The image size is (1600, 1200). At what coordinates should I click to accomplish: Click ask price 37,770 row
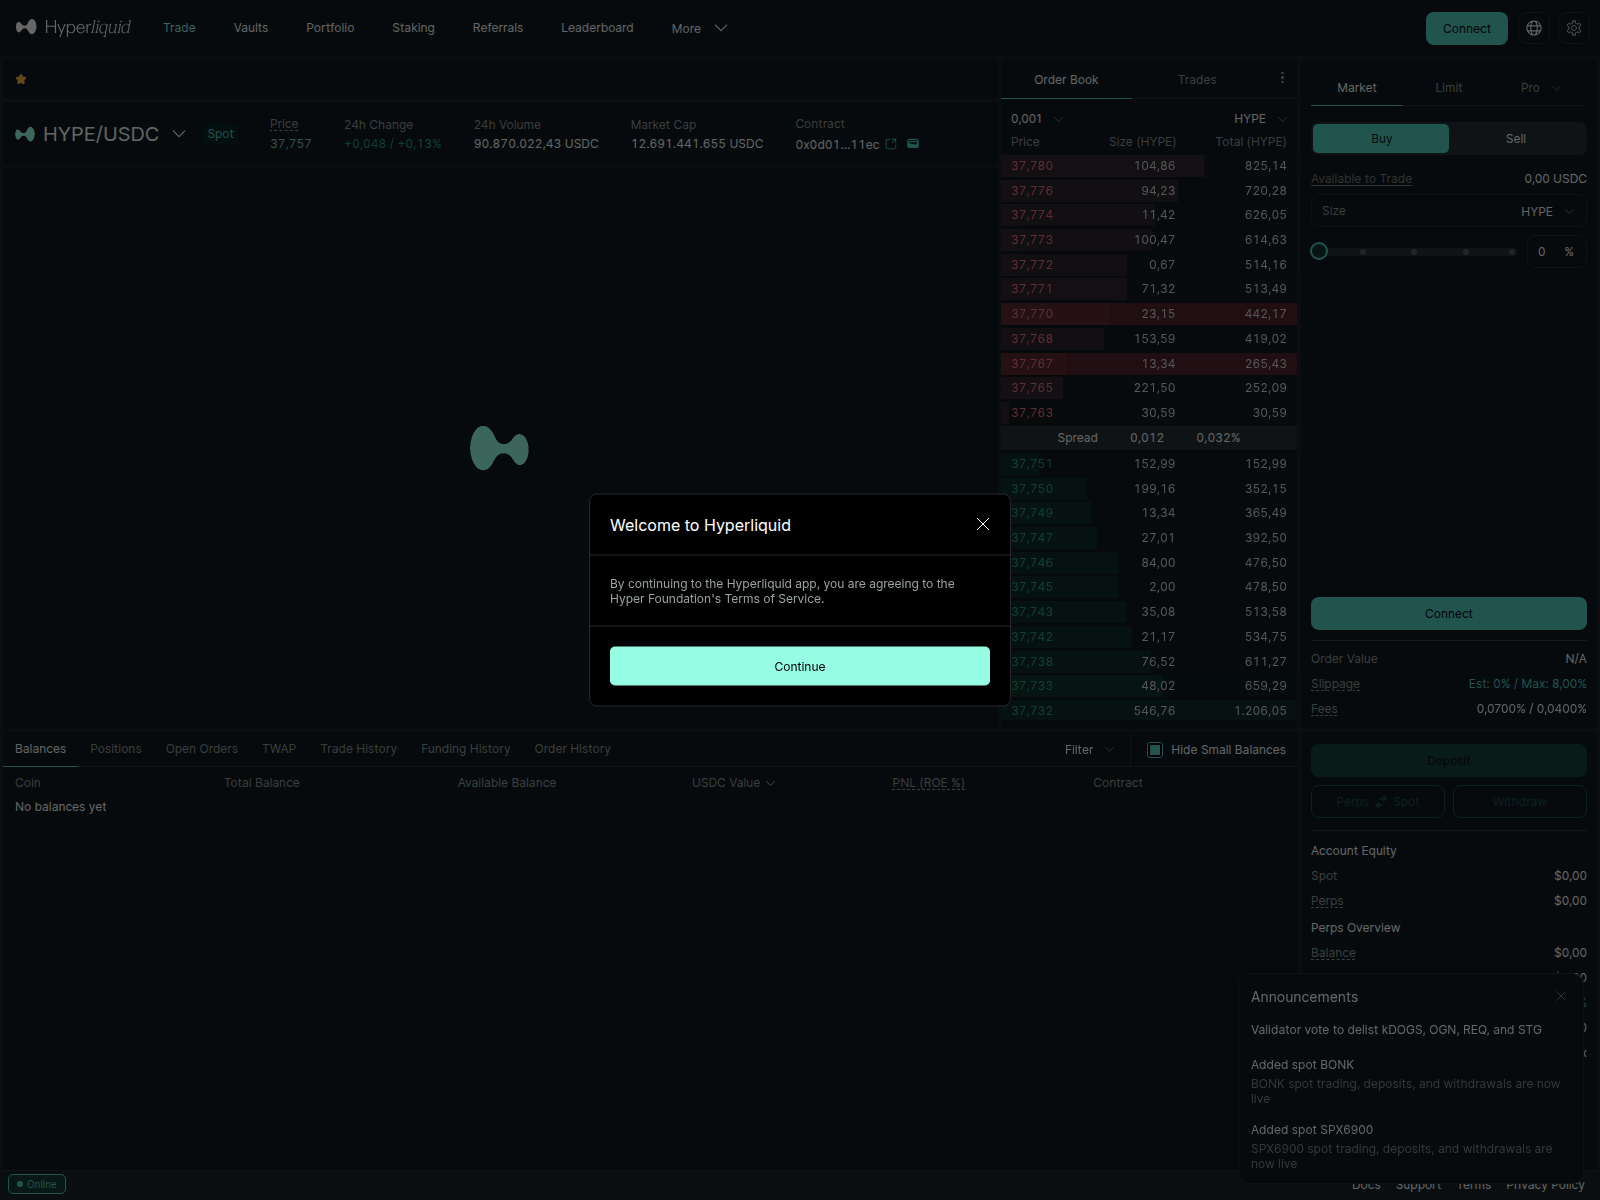[x=1149, y=314]
